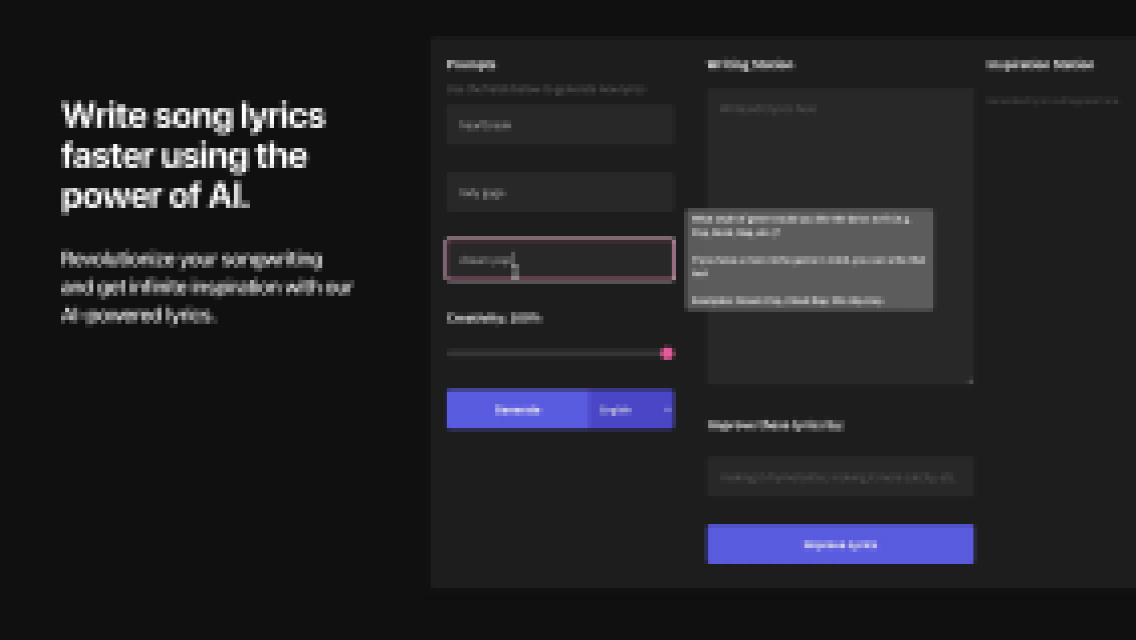Click the Prompts section heading
This screenshot has width=1136, height=640.
[x=470, y=64]
